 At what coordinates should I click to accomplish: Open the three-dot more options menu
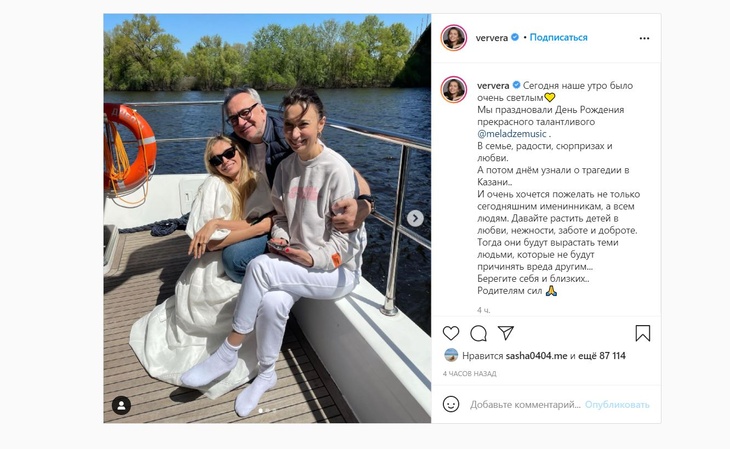click(644, 38)
